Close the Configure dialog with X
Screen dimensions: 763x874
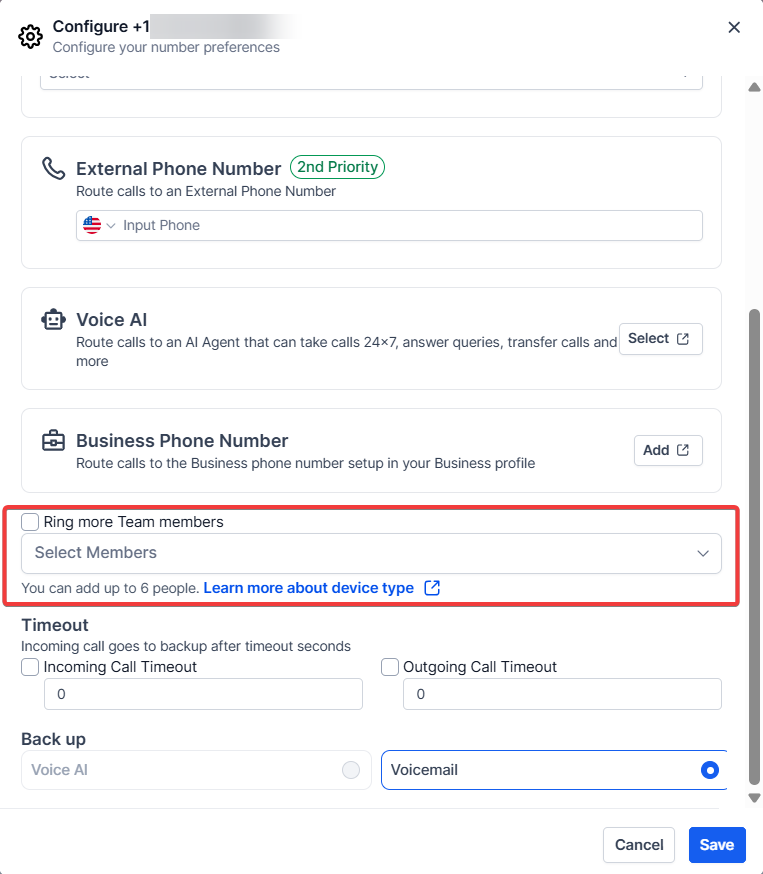(x=734, y=27)
